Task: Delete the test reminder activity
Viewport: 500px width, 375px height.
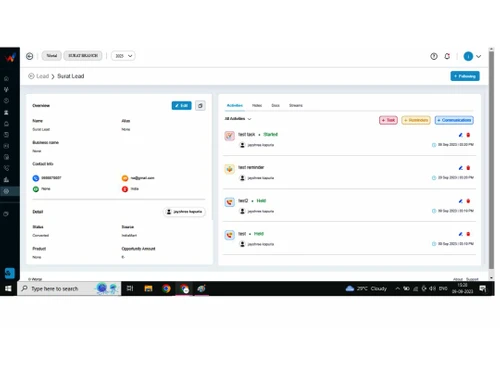Action: 468,168
